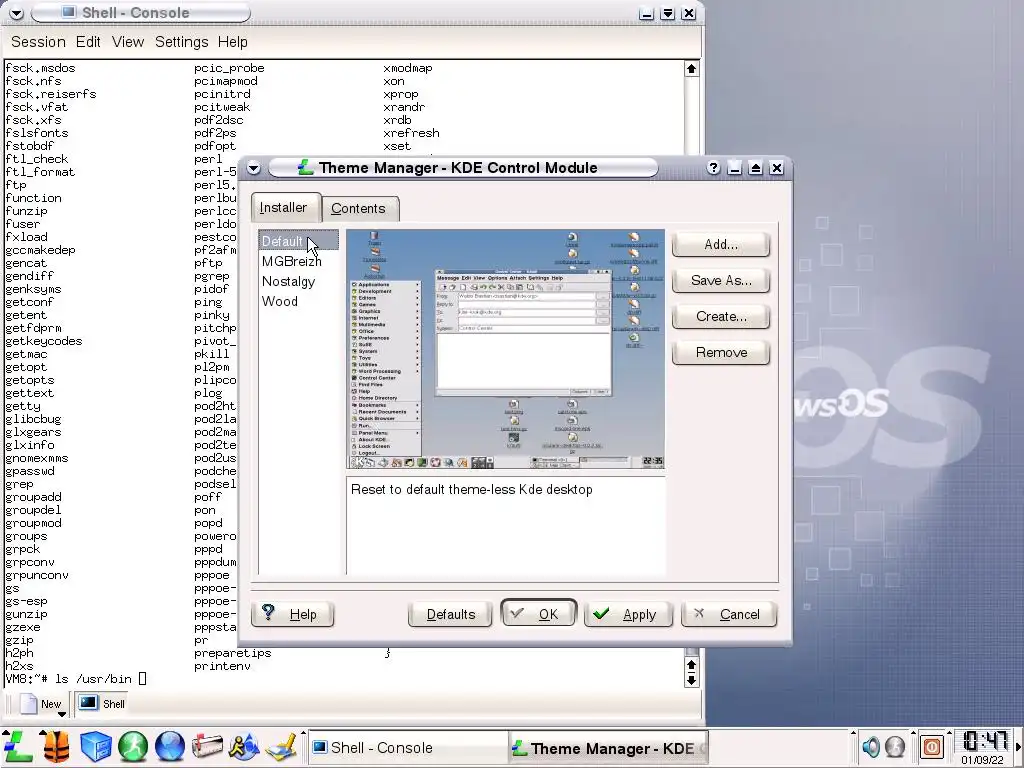Click the text preparetips in Console

(x=232, y=653)
